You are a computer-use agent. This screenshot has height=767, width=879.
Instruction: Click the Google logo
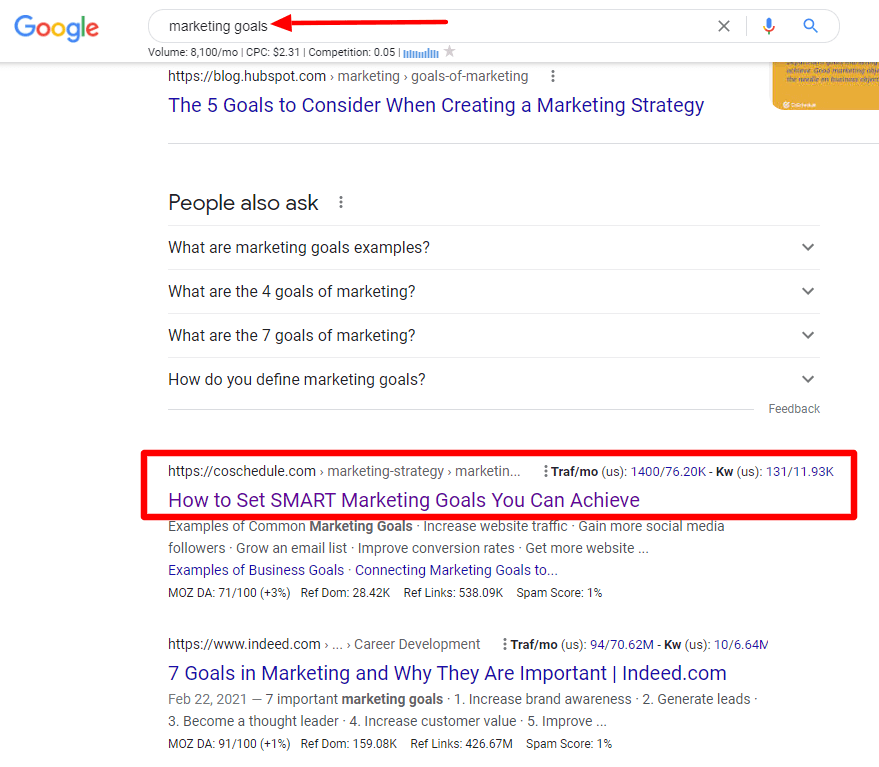coord(56,27)
